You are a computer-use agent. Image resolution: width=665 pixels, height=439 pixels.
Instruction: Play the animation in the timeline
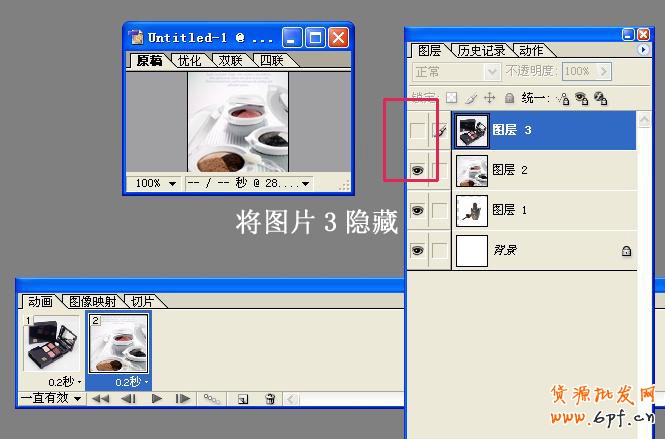pos(157,399)
